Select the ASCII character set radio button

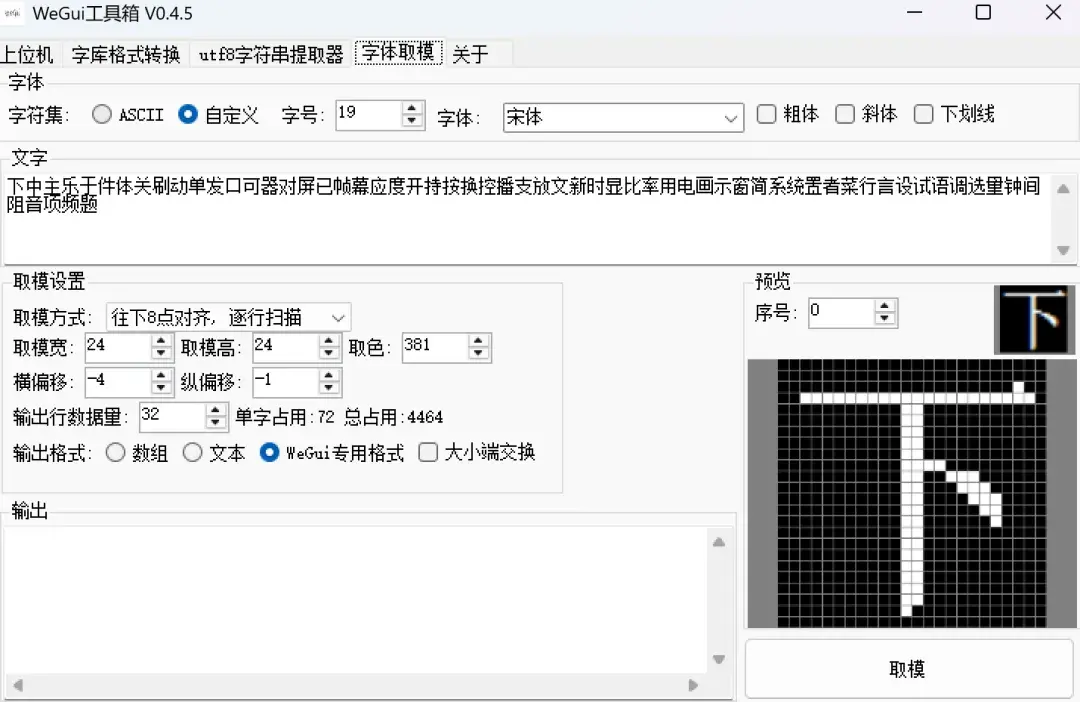[101, 114]
